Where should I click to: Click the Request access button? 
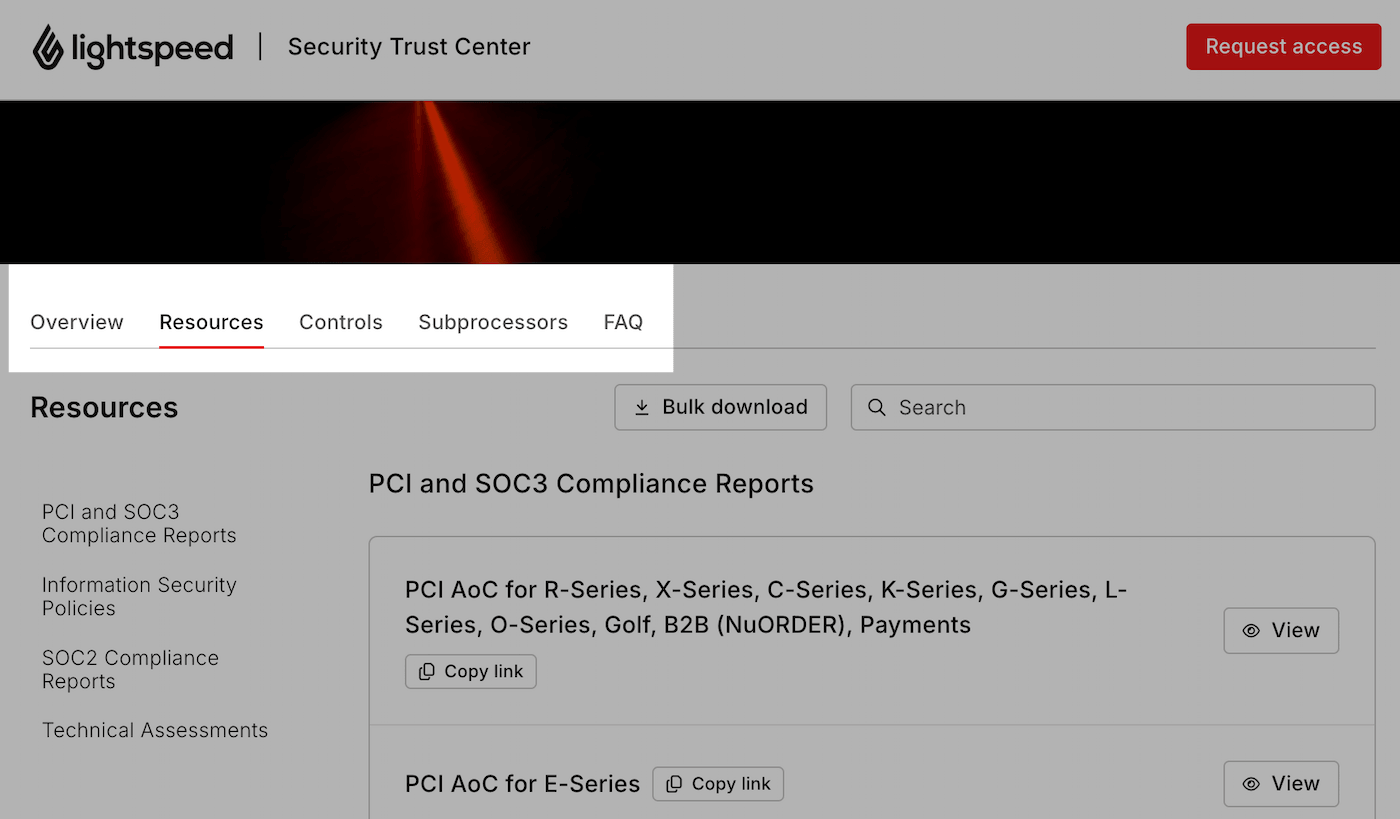1283,47
